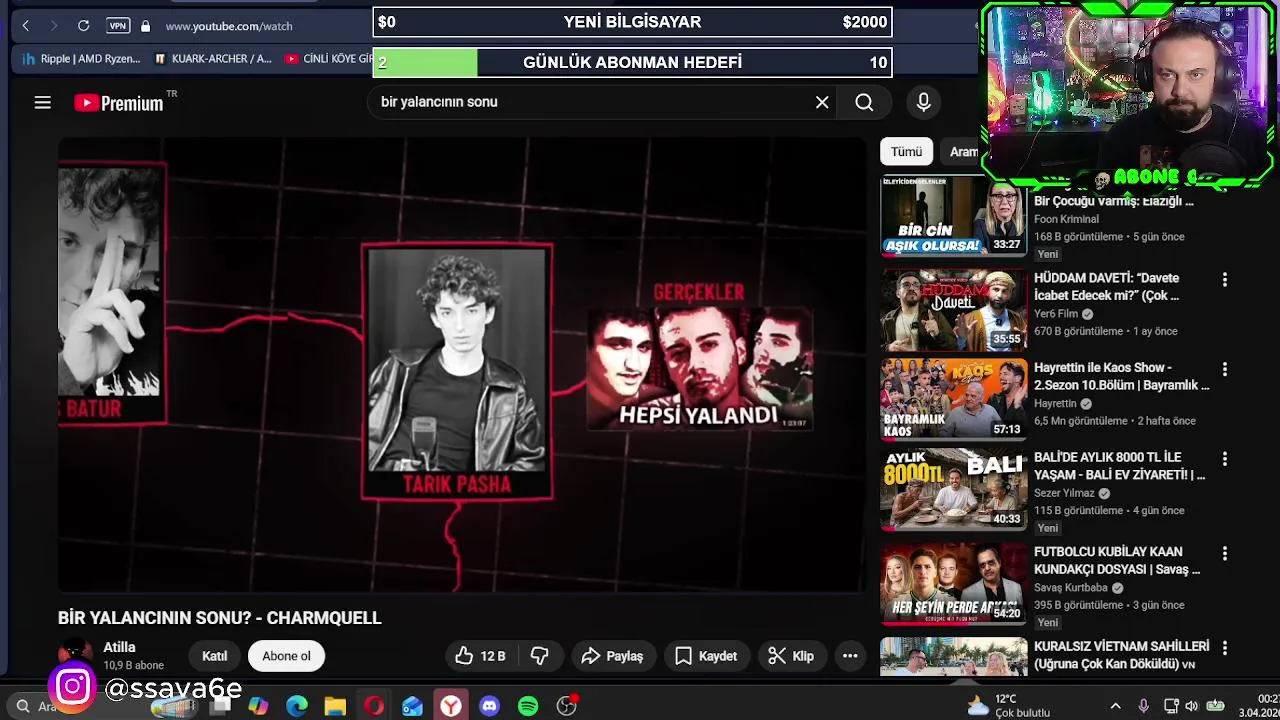Reload the page with refresh icon

tap(84, 26)
